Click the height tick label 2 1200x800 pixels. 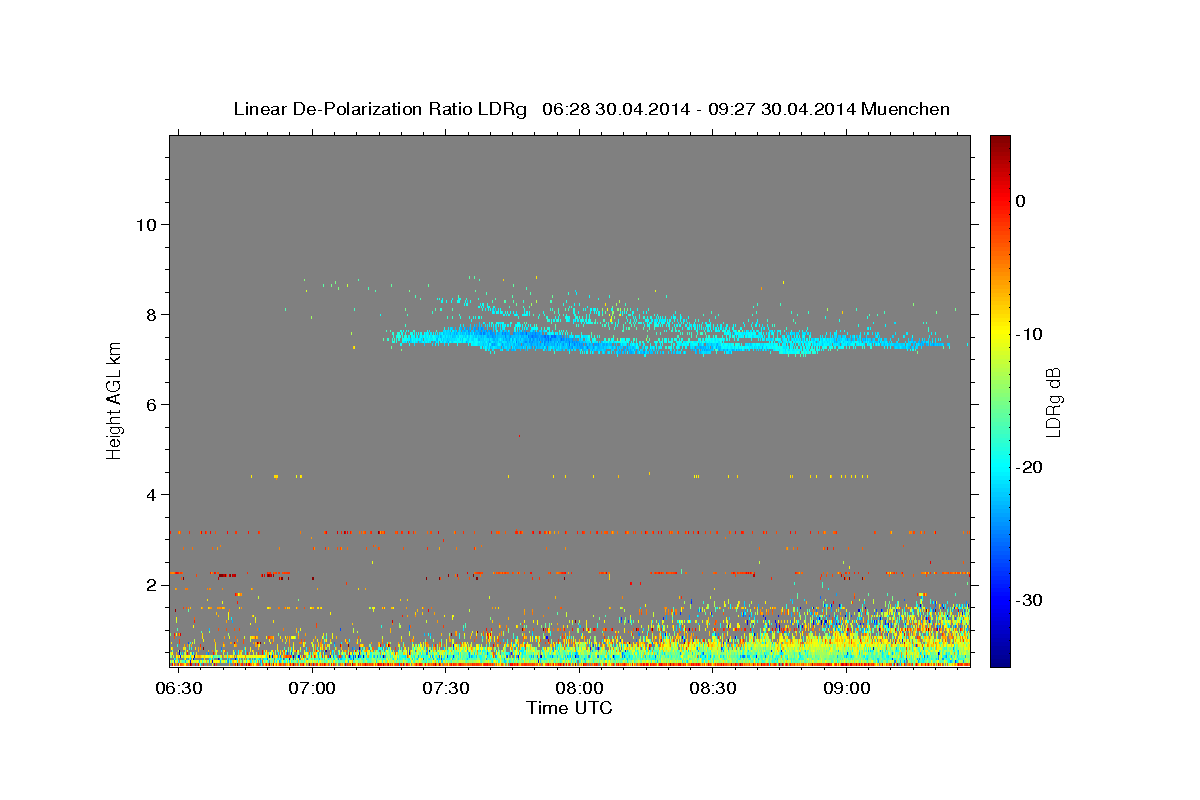point(151,584)
